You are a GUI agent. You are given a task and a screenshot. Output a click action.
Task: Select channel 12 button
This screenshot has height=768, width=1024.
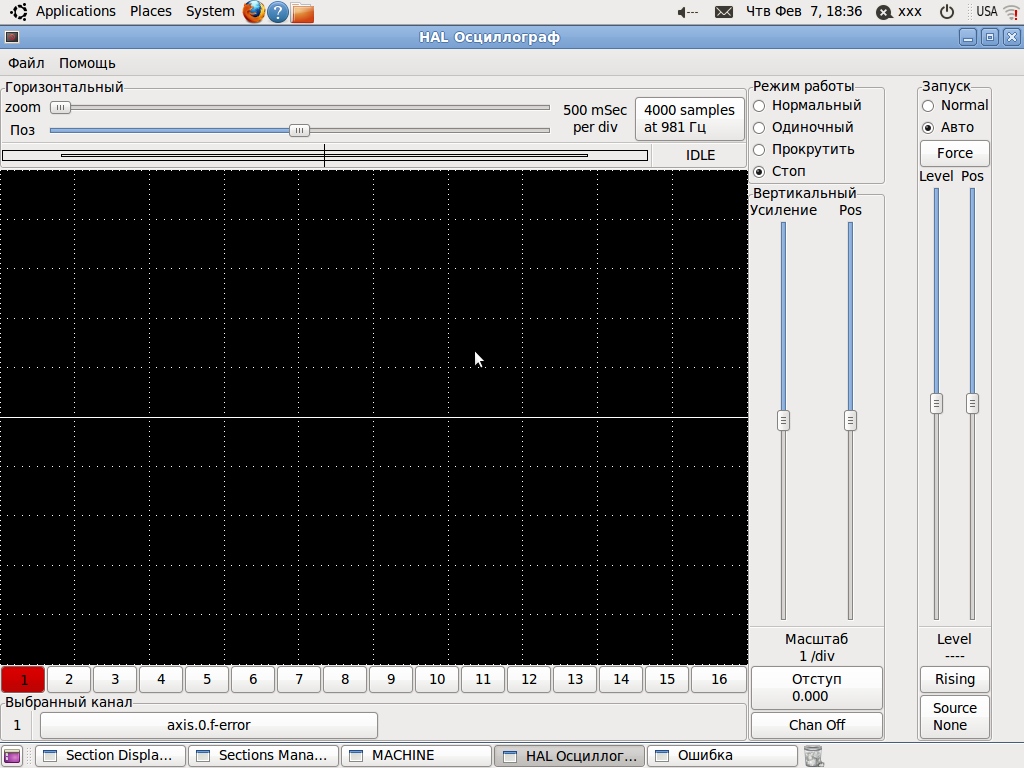click(x=529, y=679)
